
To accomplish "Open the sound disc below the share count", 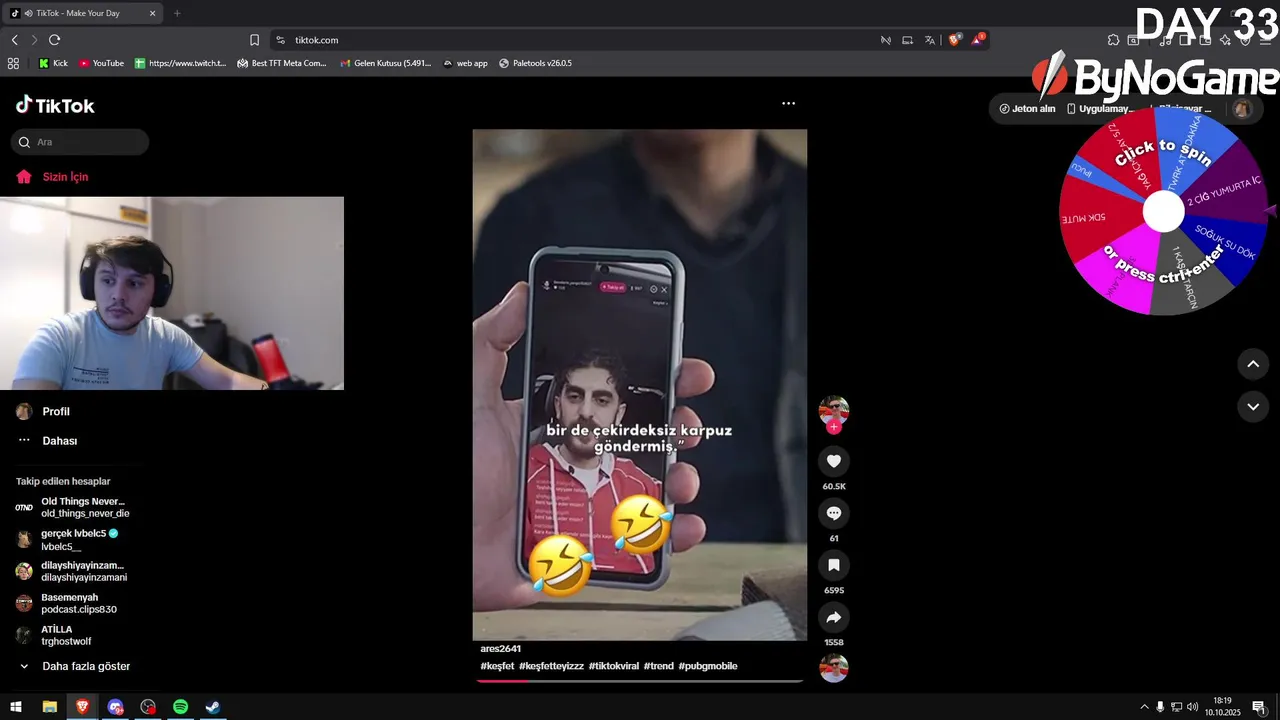I will 834,668.
